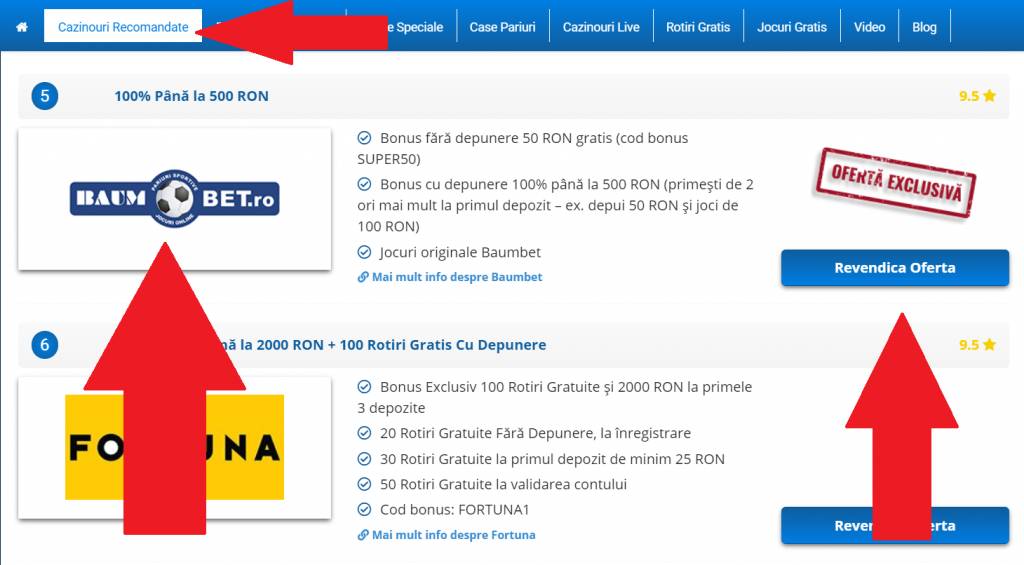Click the text "Jocuri originale Baumbet"
Screen dimensions: 1024x565
[x=460, y=252]
